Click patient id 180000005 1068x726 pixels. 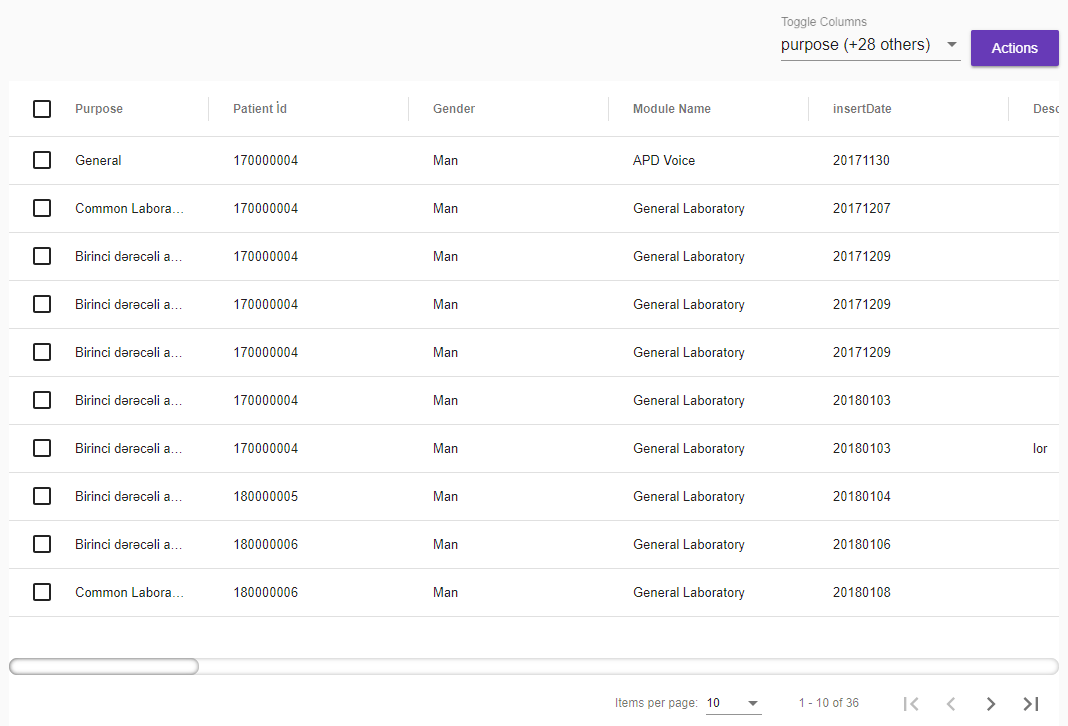click(x=266, y=496)
